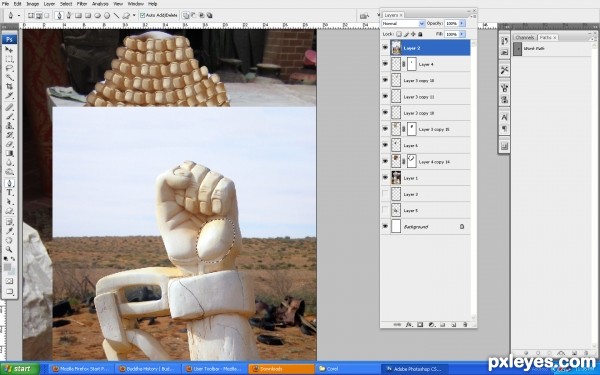Choose the Freeform Pen option
Screen dimensions: 600x375
click(x=69, y=15)
